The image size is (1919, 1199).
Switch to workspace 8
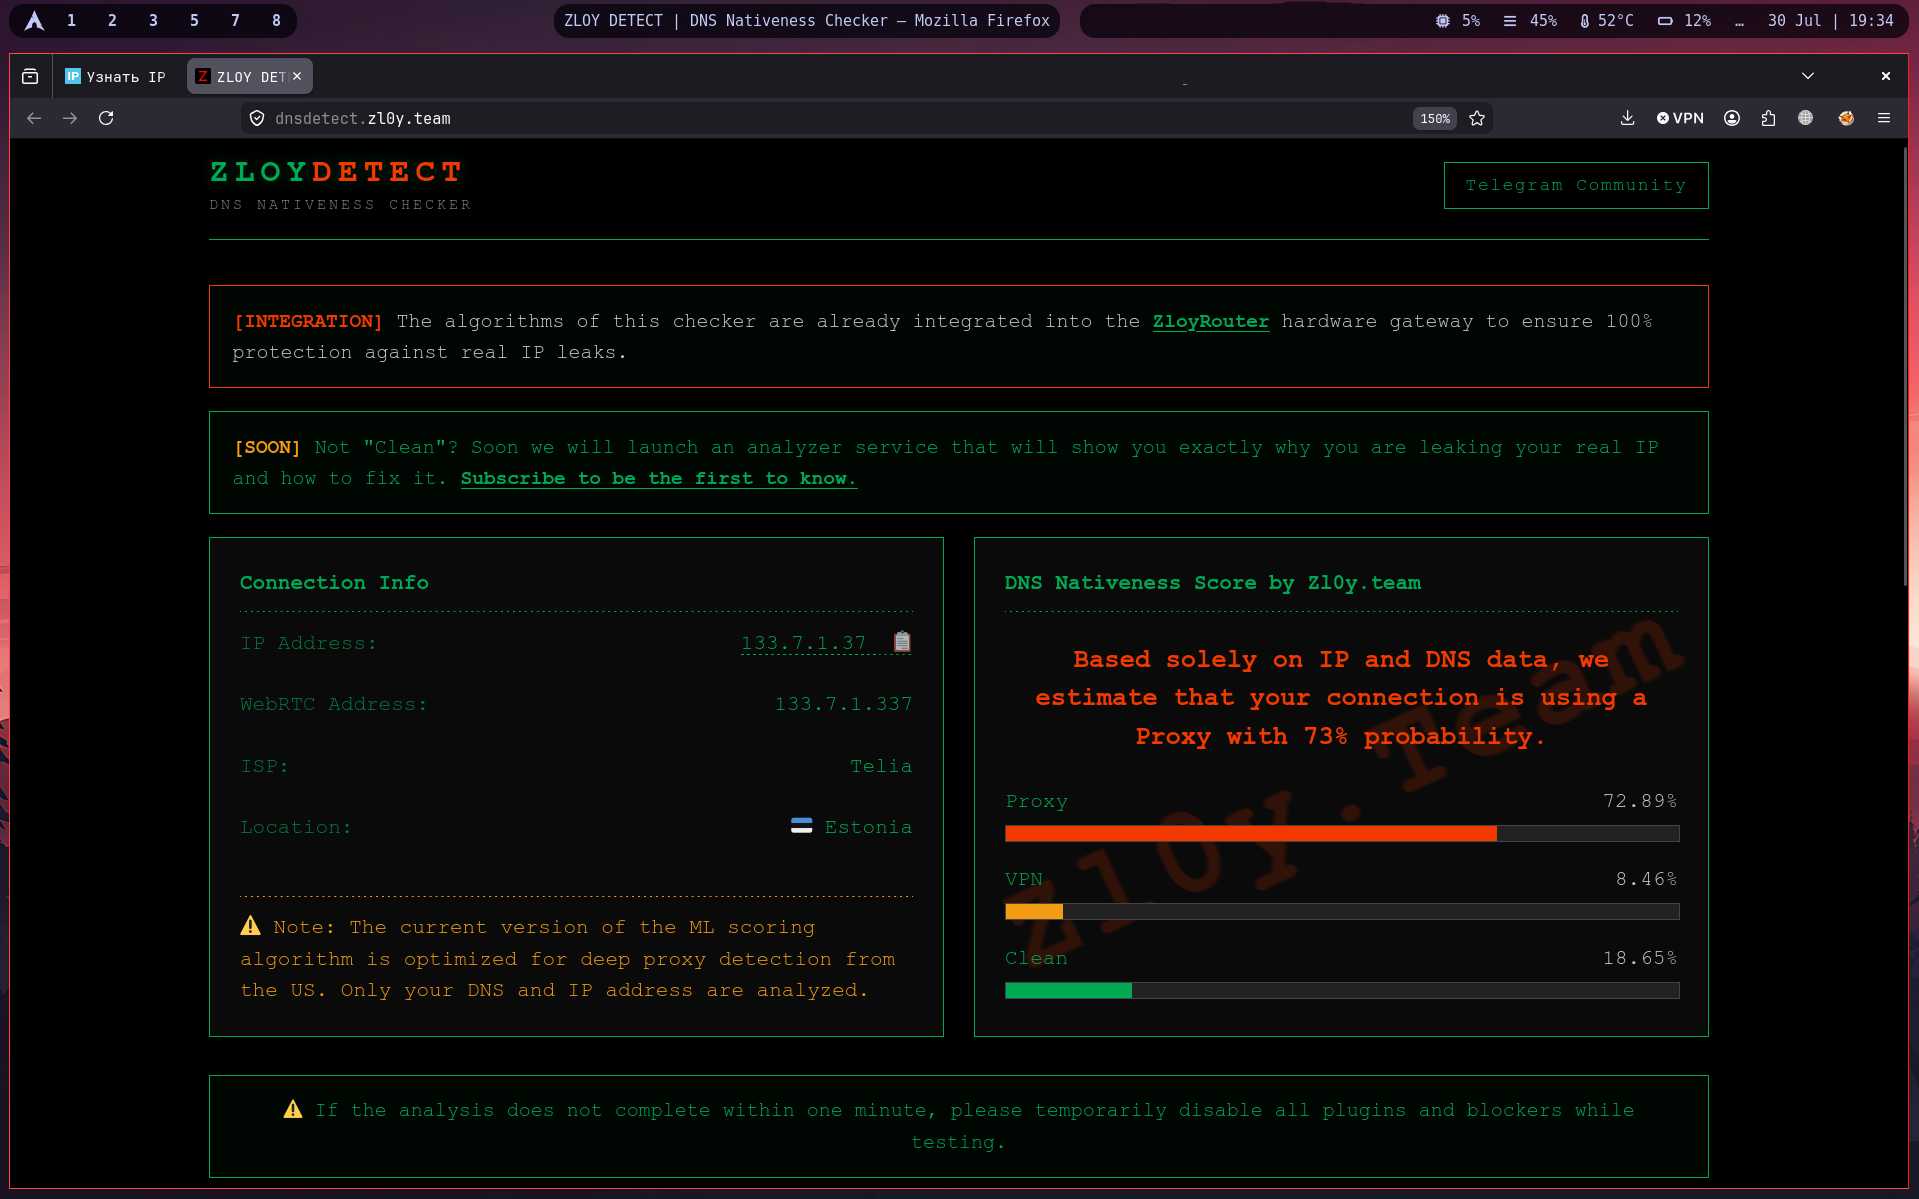[276, 20]
